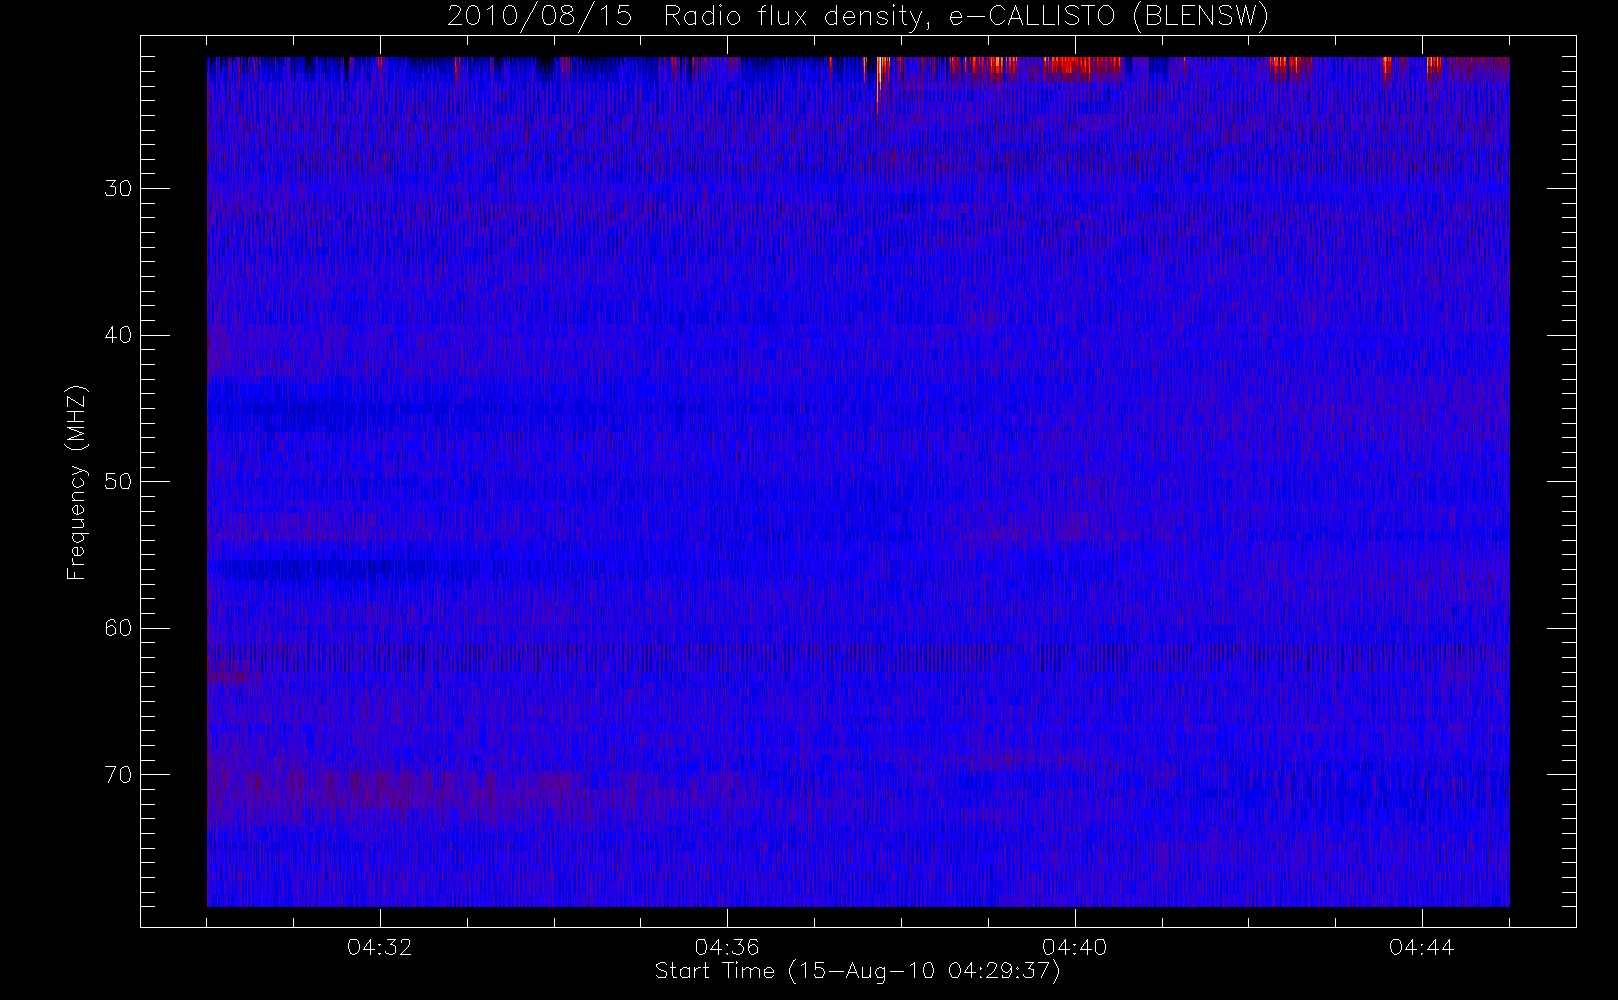1618x1000 pixels.
Task: Click the 30 MHz frequency tick label
Action: coord(118,188)
